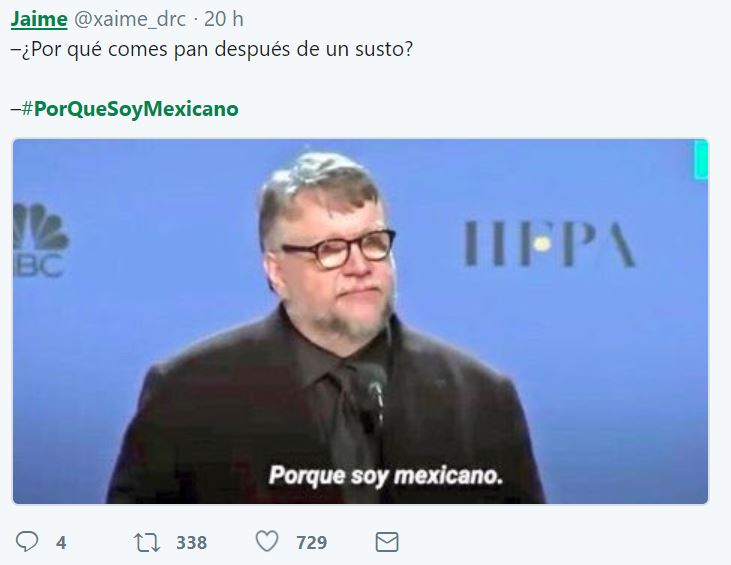Send tweet via the envelope icon
The height and width of the screenshot is (565, 731).
[x=387, y=542]
